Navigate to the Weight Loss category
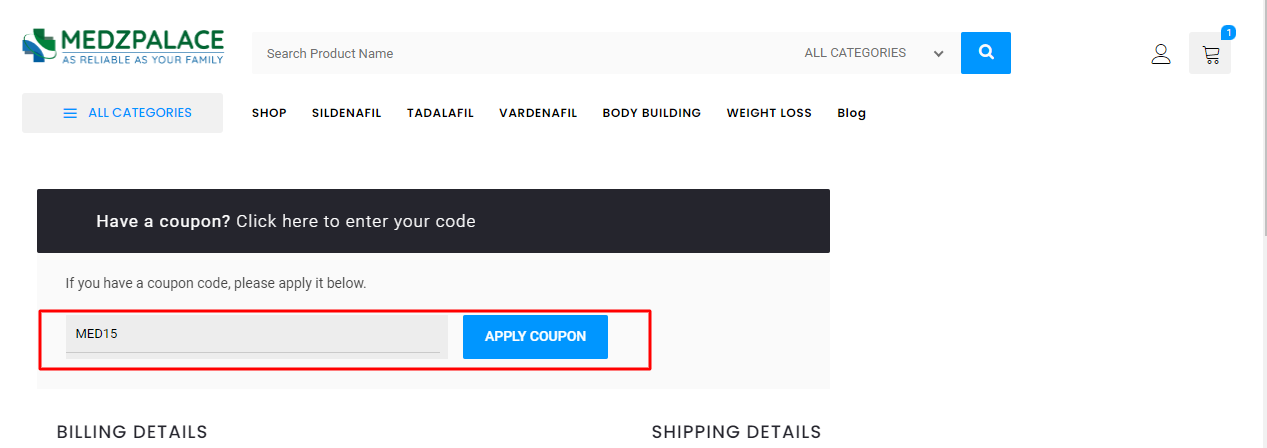Screen dimensions: 1267x448 tap(769, 113)
